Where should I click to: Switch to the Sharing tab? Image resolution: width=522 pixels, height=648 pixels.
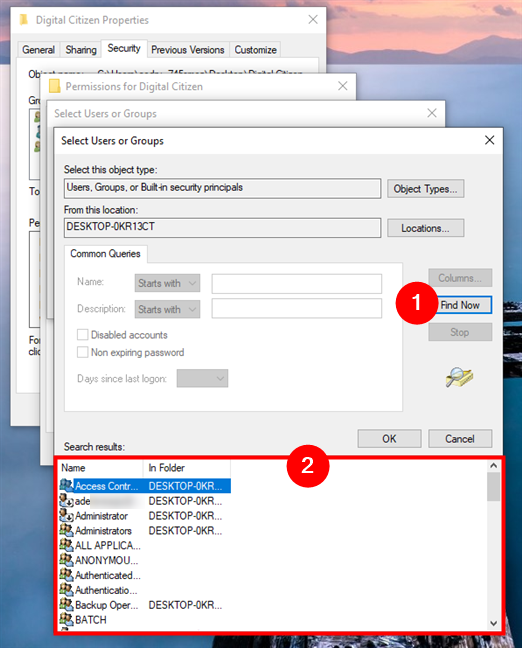coord(81,50)
